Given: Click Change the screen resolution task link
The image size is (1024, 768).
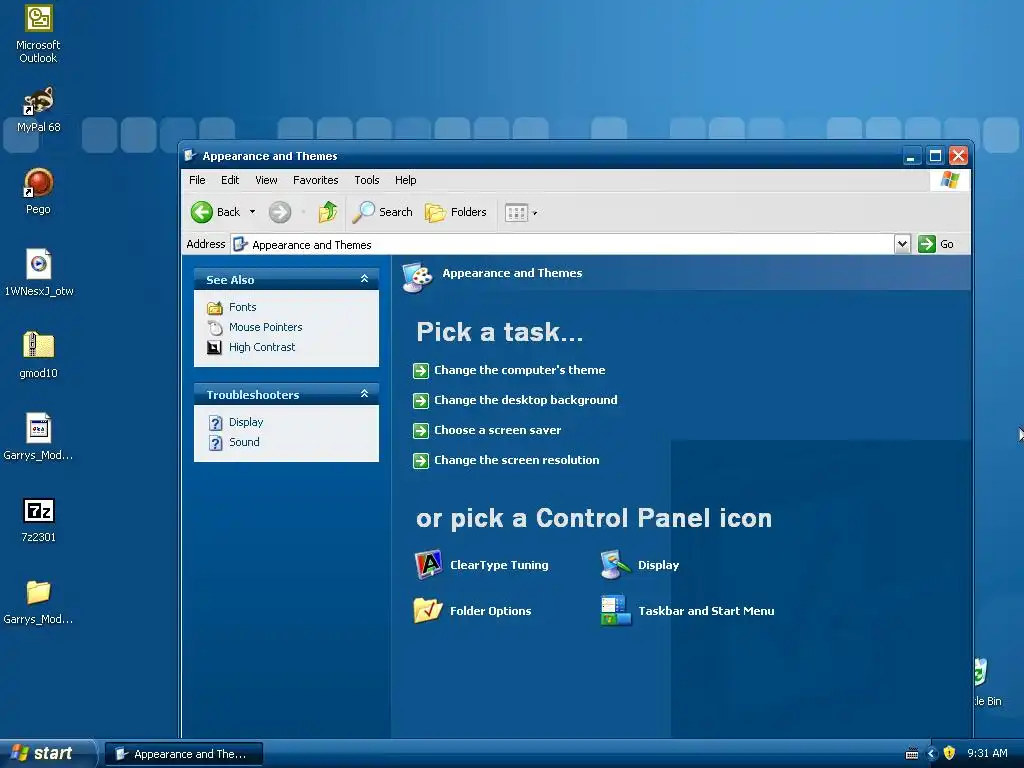Looking at the screenshot, I should point(517,460).
